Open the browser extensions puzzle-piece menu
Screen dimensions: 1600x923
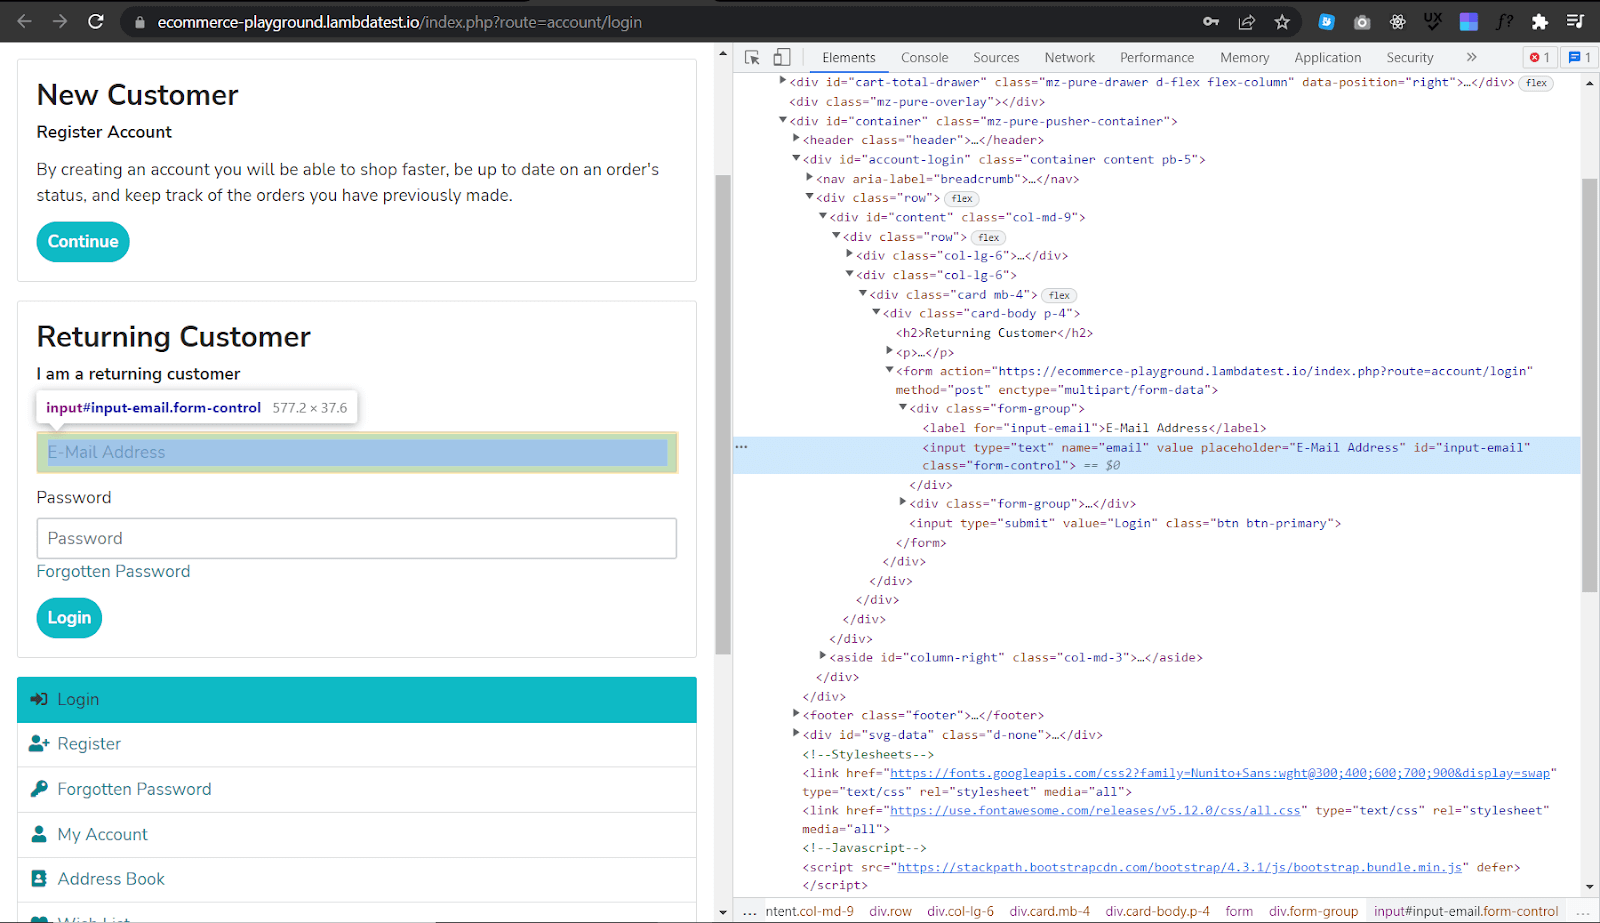point(1540,21)
